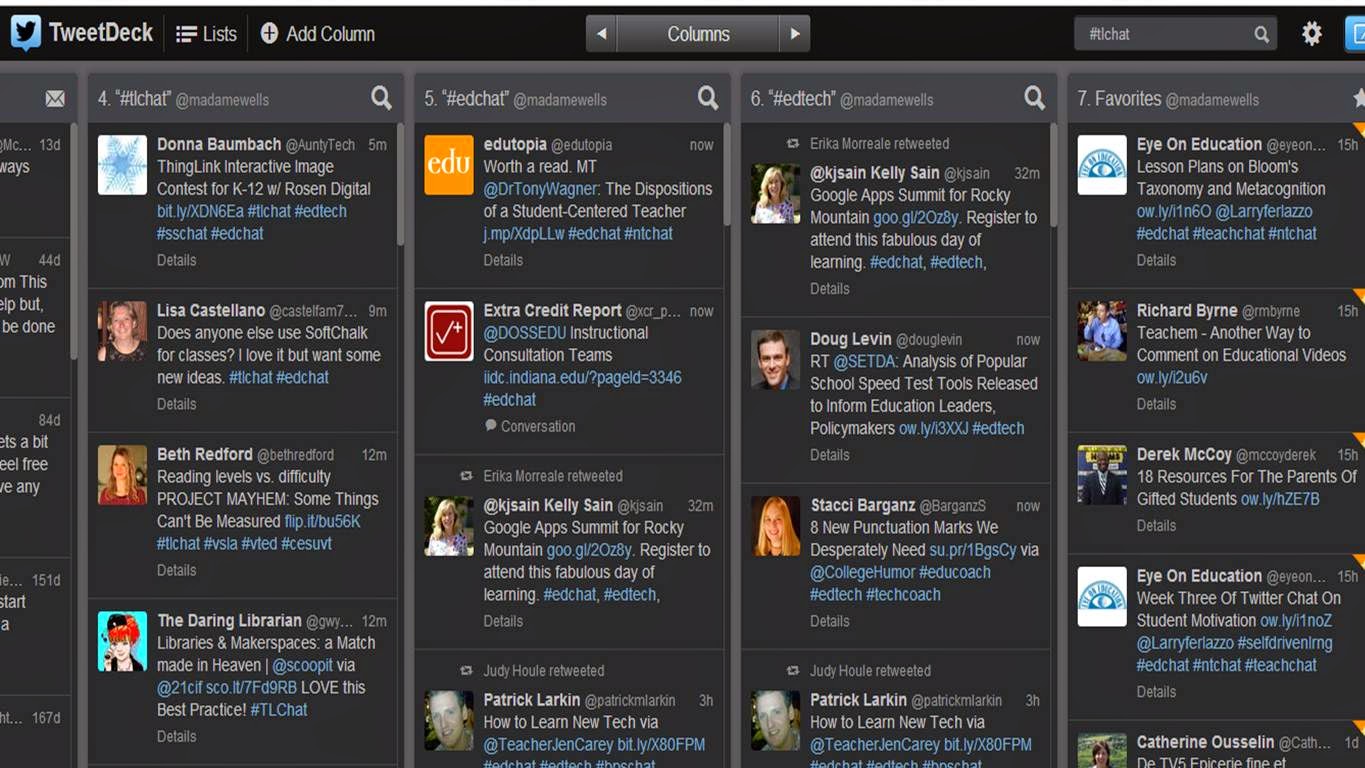Expand Details under Doug Levin's tweet
Screen dimensions: 1365x768
pyautogui.click(x=830, y=455)
